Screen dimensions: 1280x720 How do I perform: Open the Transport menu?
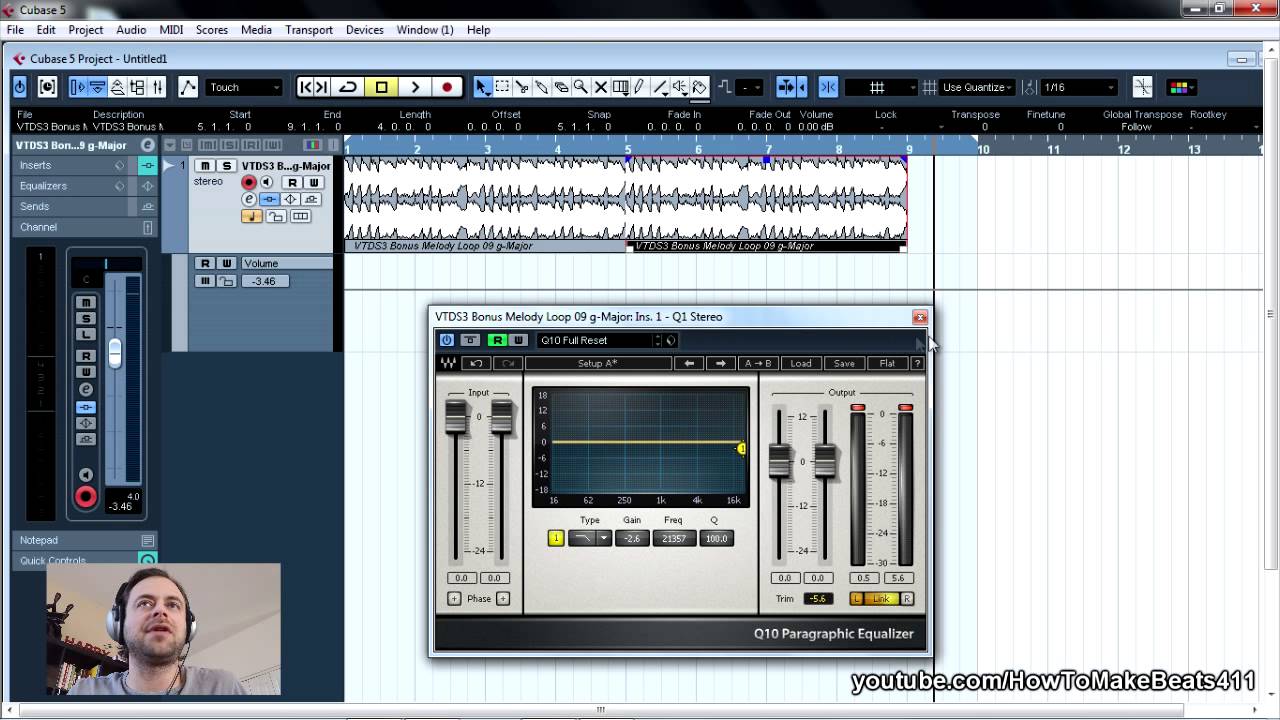coord(309,30)
